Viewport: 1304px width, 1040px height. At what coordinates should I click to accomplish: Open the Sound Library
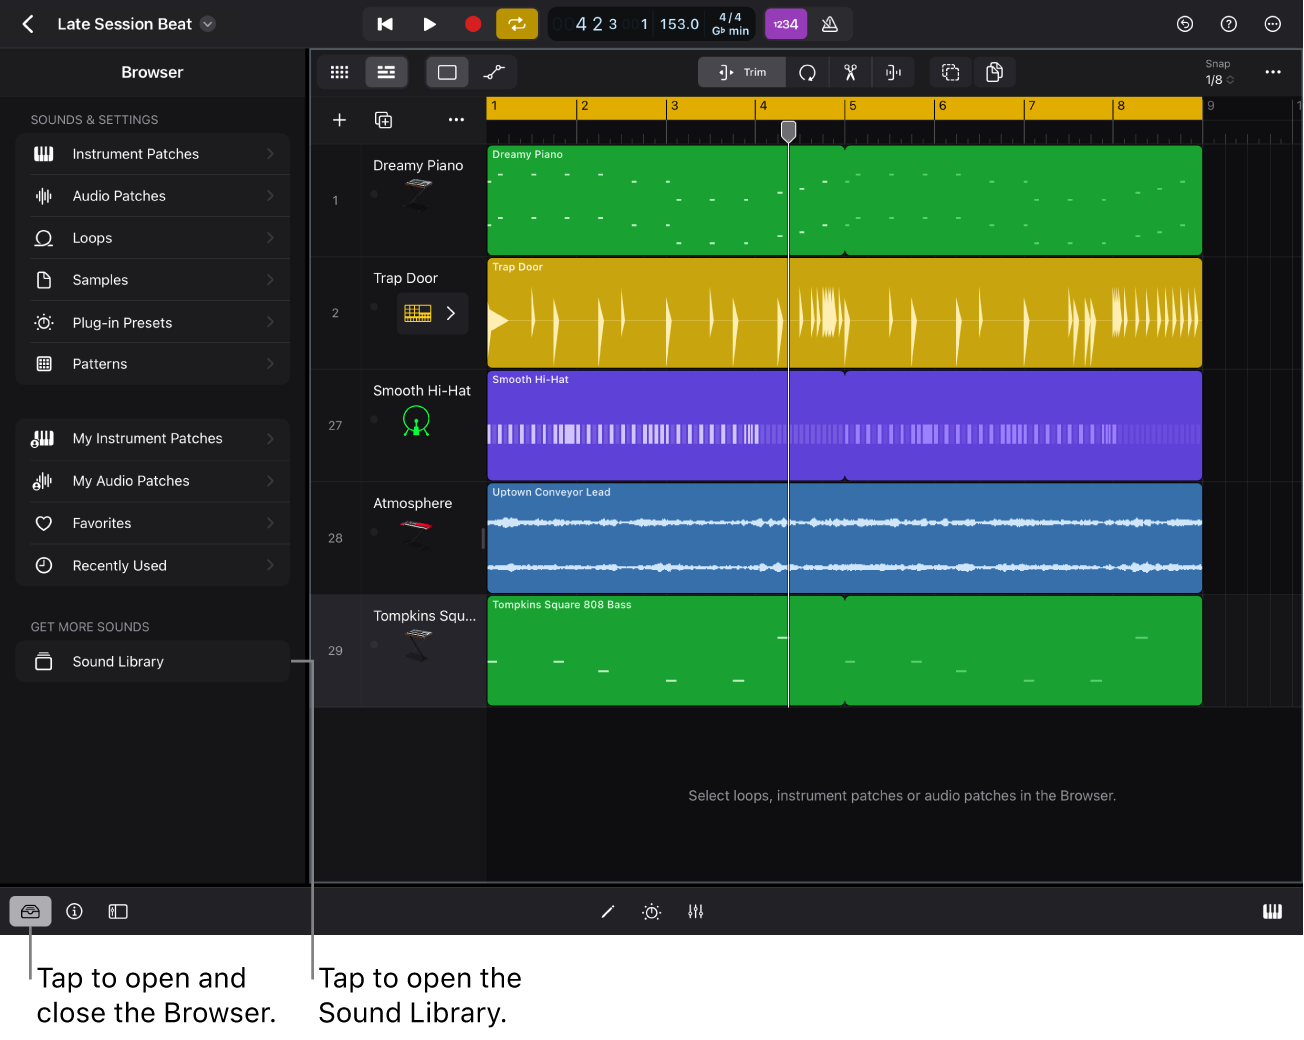click(x=153, y=662)
